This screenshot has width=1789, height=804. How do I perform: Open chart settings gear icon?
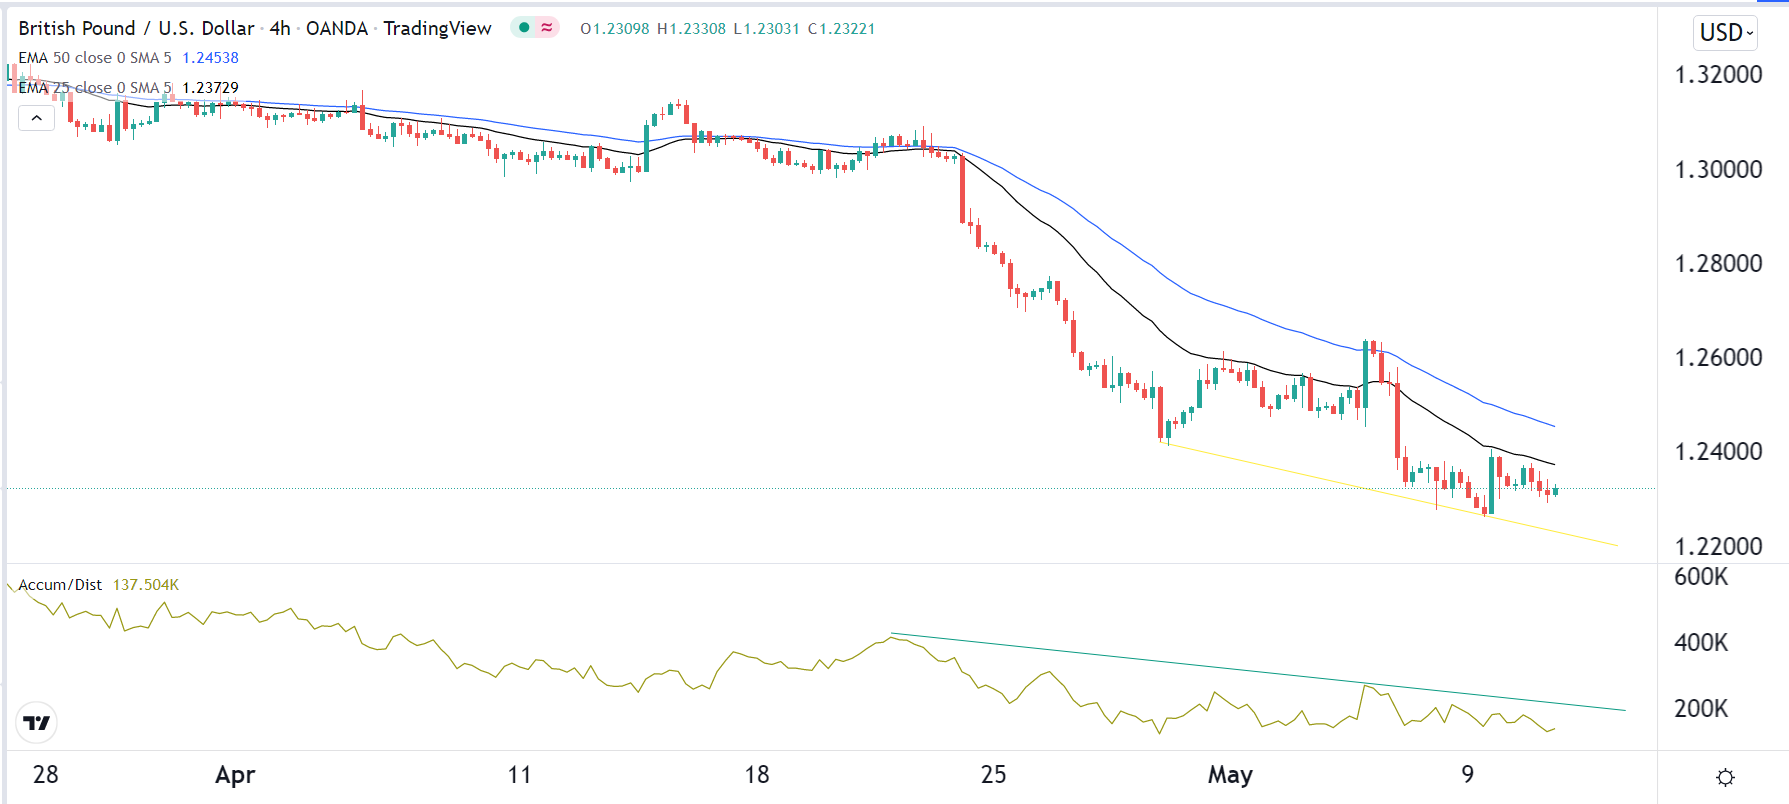coord(1725,777)
